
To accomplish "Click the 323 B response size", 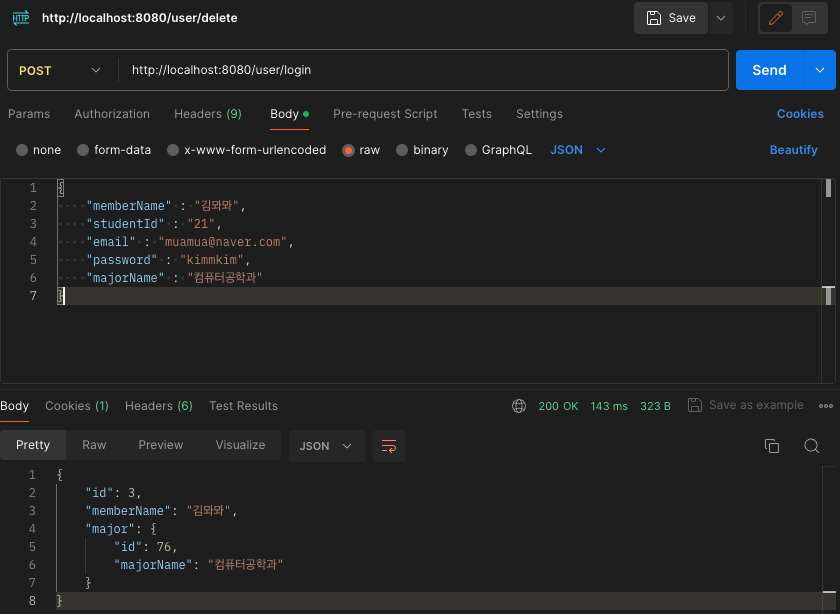I will click(x=655, y=406).
